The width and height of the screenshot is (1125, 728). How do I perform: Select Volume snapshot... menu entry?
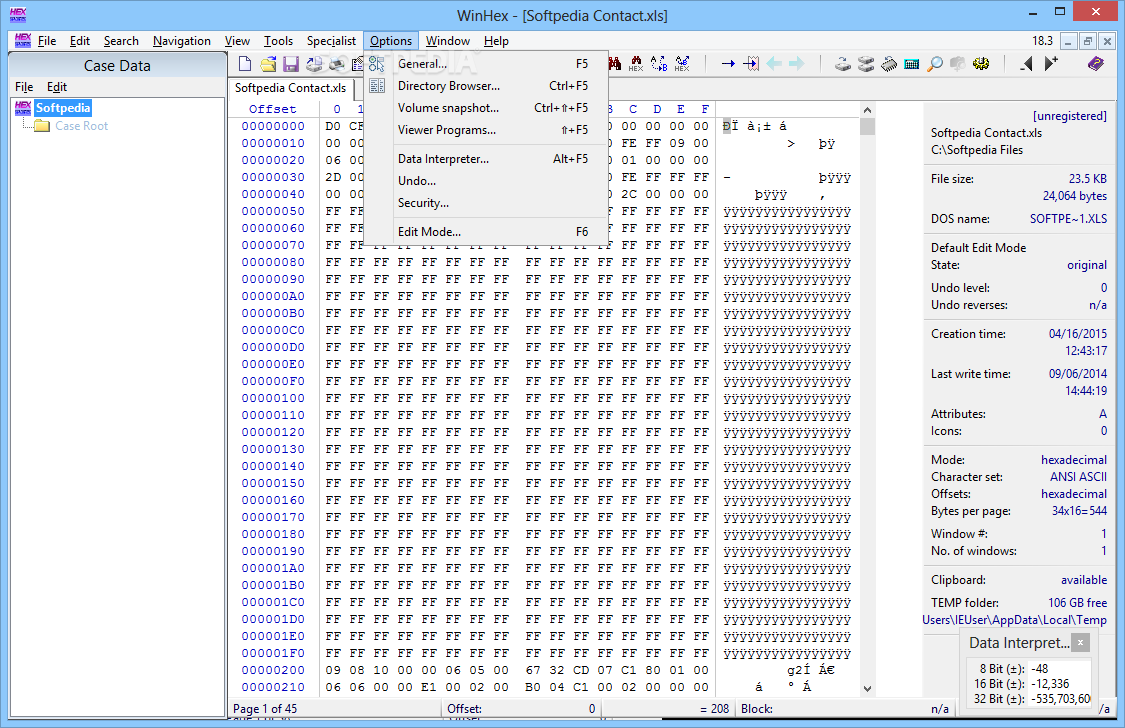click(x=486, y=108)
